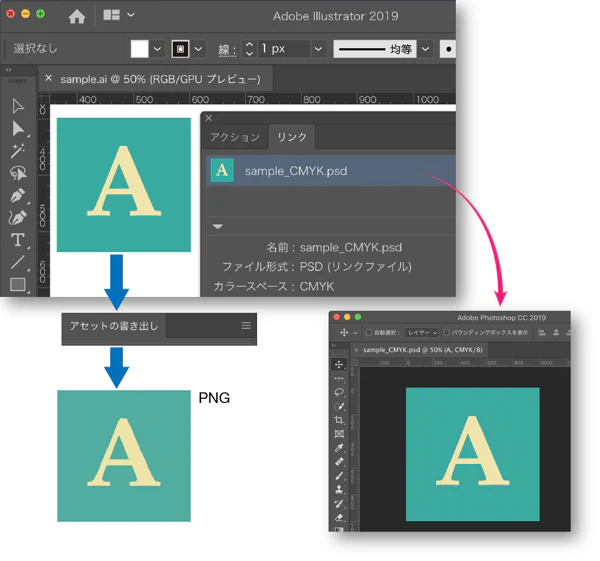
Task: Collapse the link info disclosure triangle
Action: [x=218, y=226]
